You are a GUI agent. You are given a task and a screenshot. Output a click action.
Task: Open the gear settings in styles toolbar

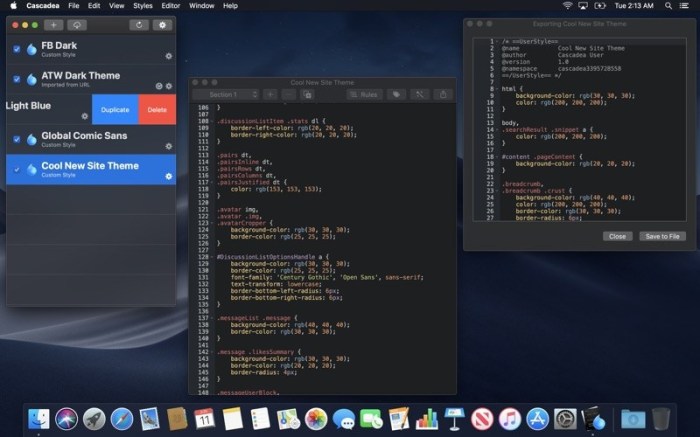click(x=162, y=24)
